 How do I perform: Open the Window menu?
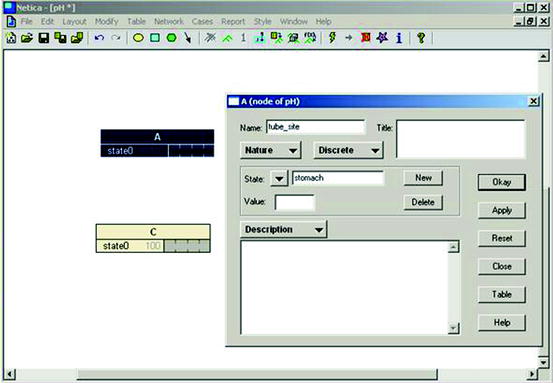point(294,22)
